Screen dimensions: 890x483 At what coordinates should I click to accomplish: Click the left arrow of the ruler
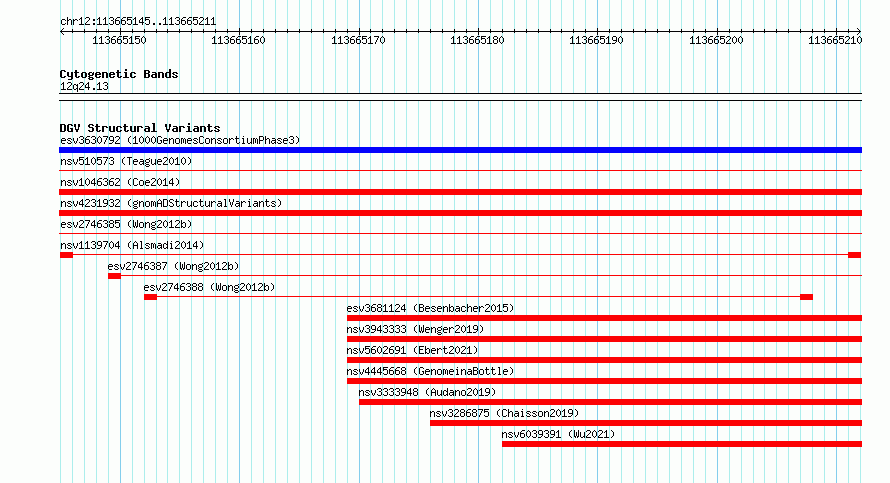(62, 32)
